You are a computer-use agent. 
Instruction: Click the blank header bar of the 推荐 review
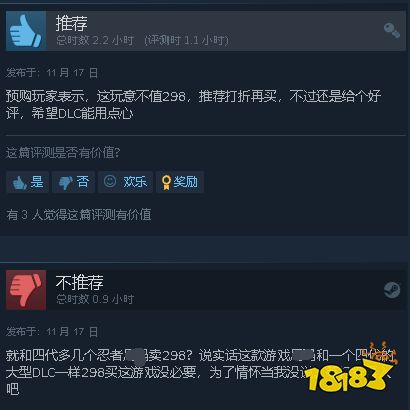pyautogui.click(x=300, y=30)
